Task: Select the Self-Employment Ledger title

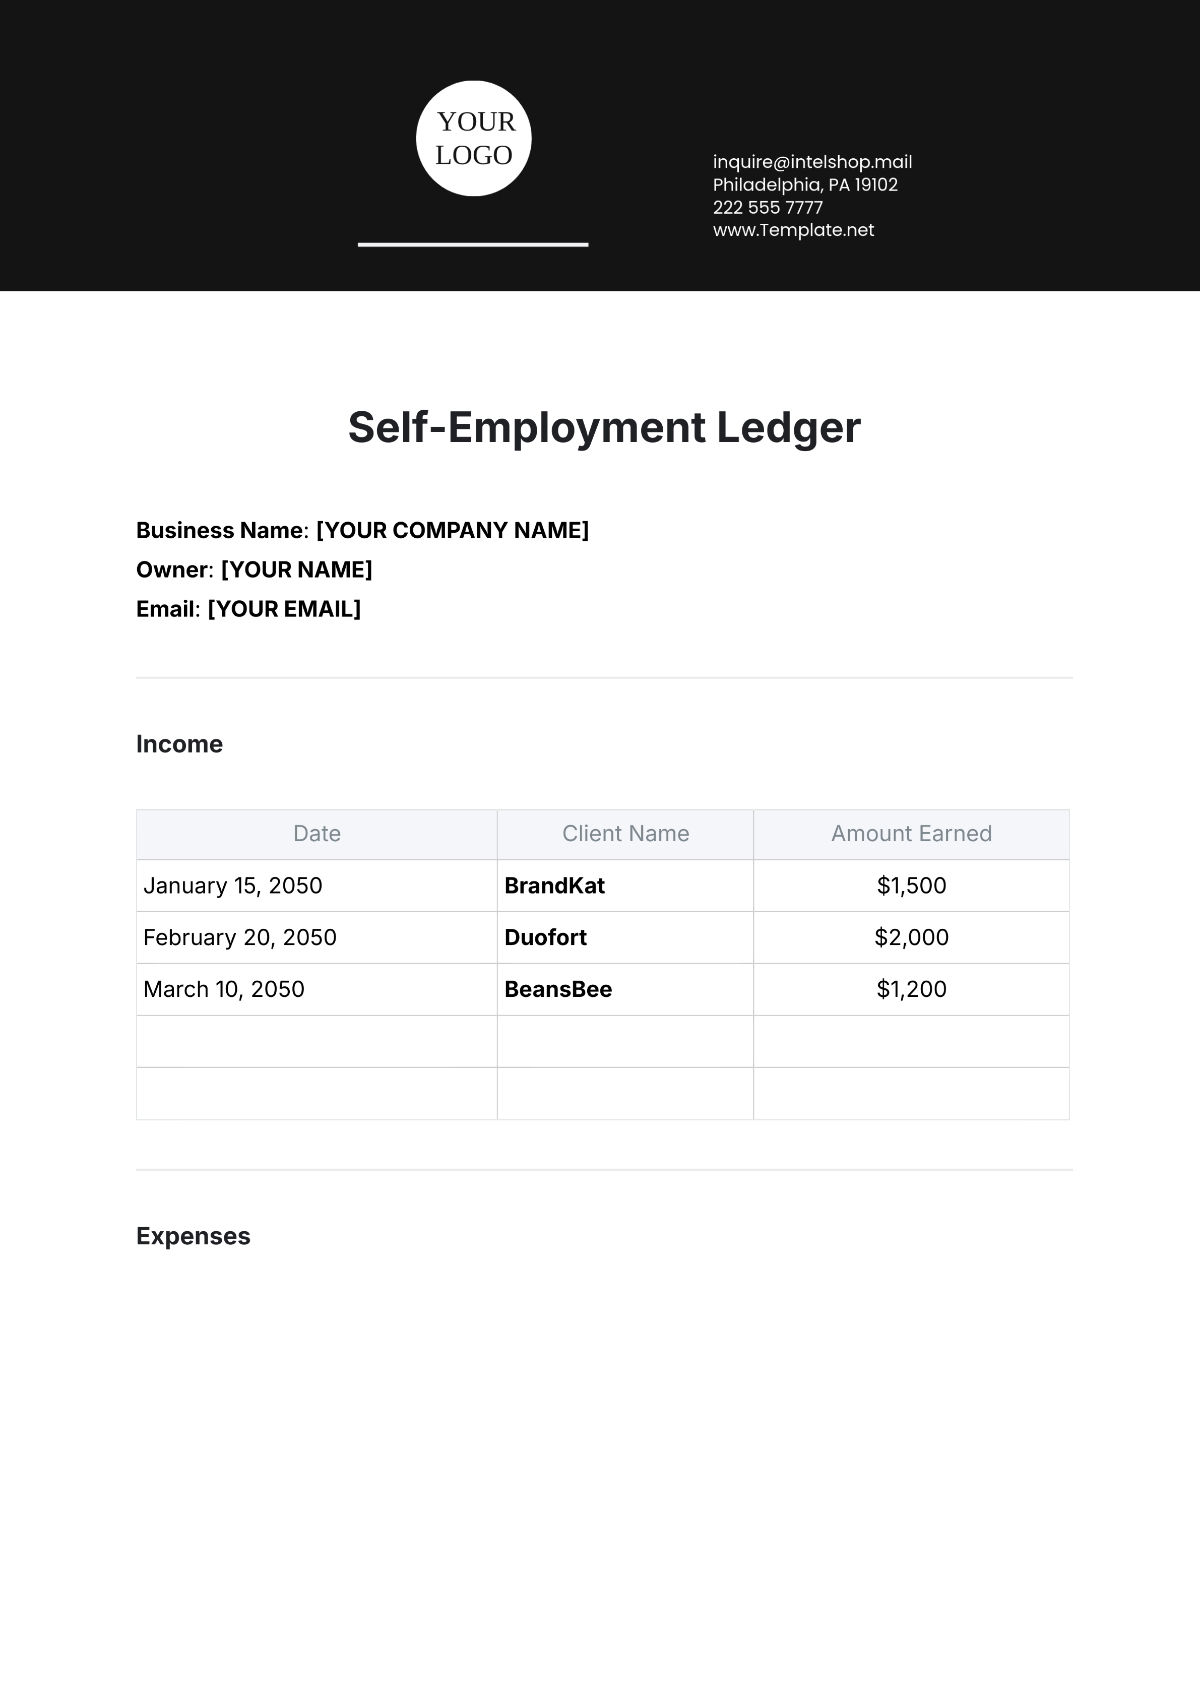Action: click(x=604, y=428)
